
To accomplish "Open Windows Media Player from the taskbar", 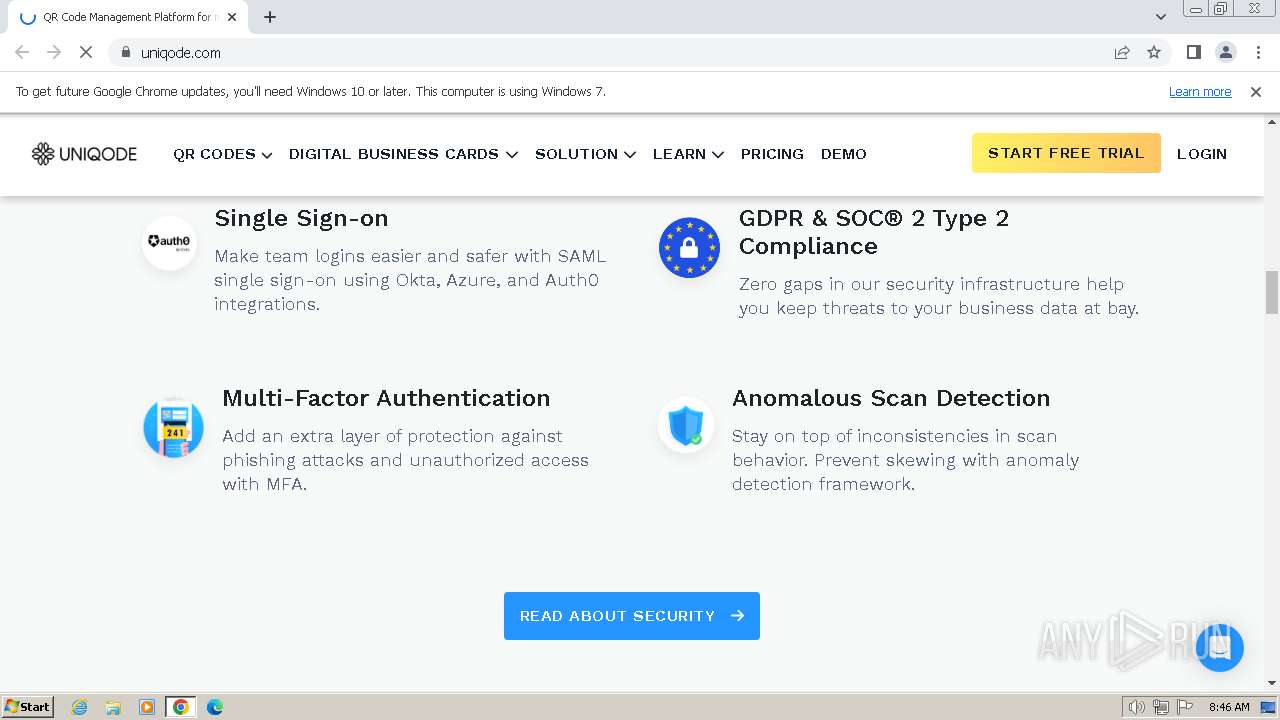I will pos(147,707).
